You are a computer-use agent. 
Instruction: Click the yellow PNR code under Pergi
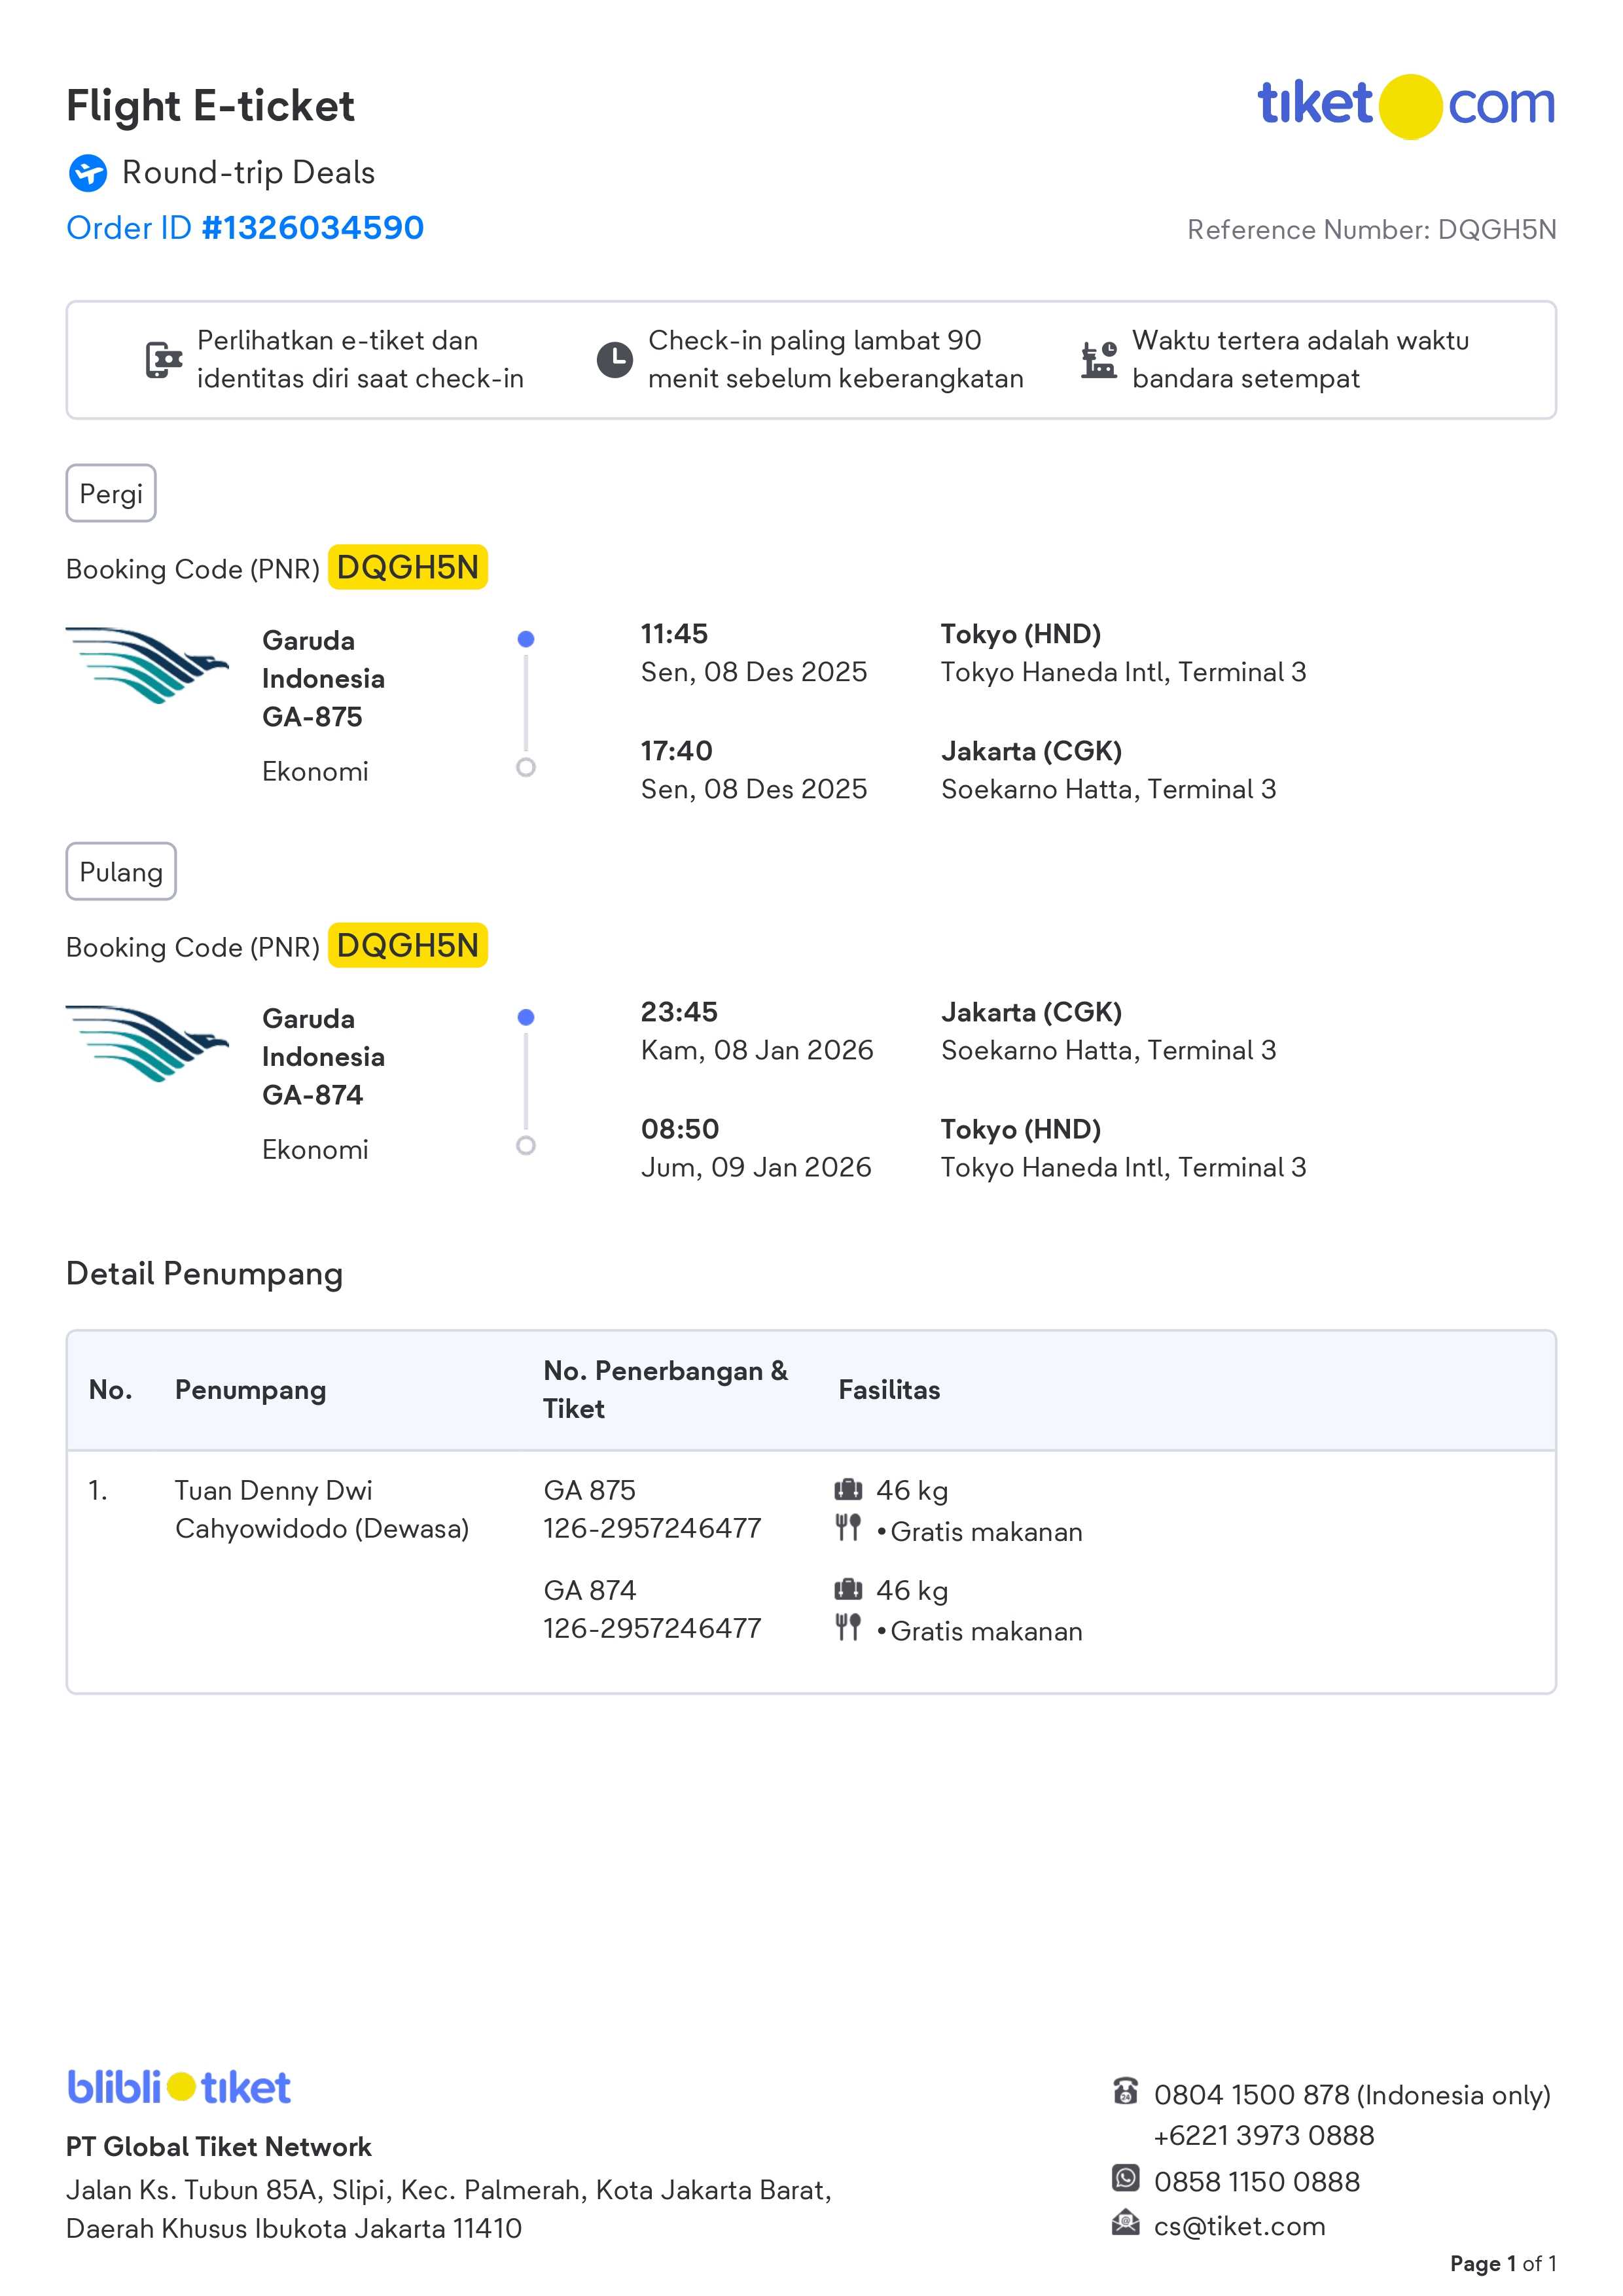[408, 568]
